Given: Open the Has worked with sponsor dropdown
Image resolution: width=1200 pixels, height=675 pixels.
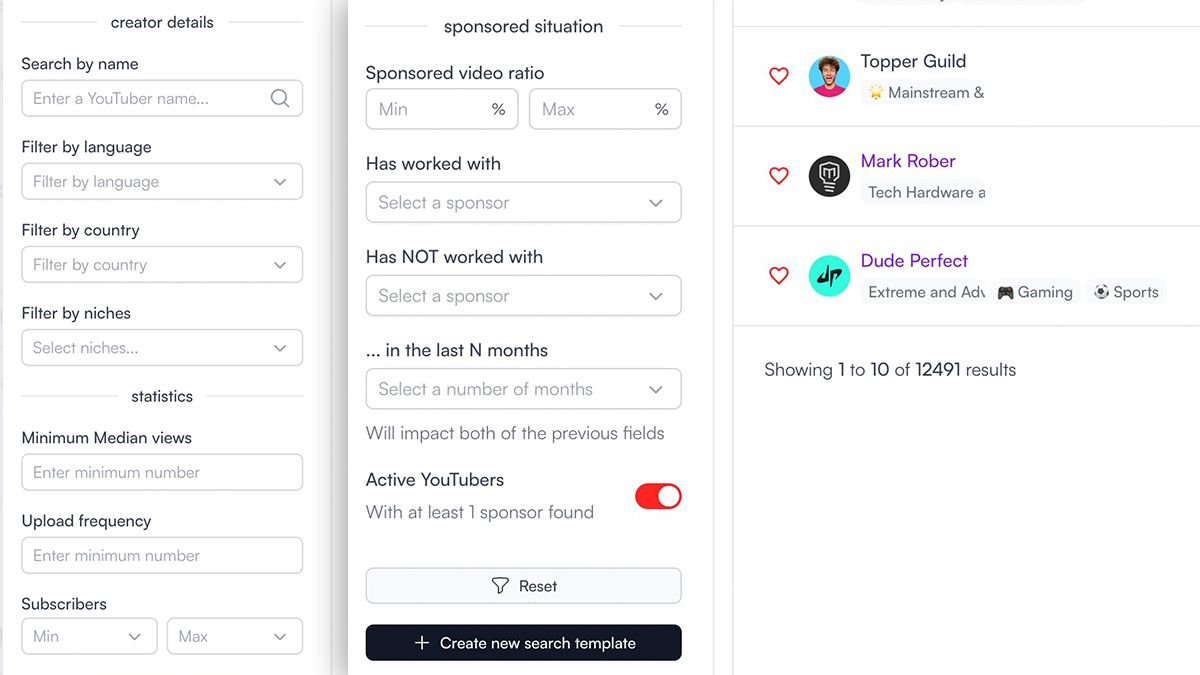Looking at the screenshot, I should coord(523,203).
